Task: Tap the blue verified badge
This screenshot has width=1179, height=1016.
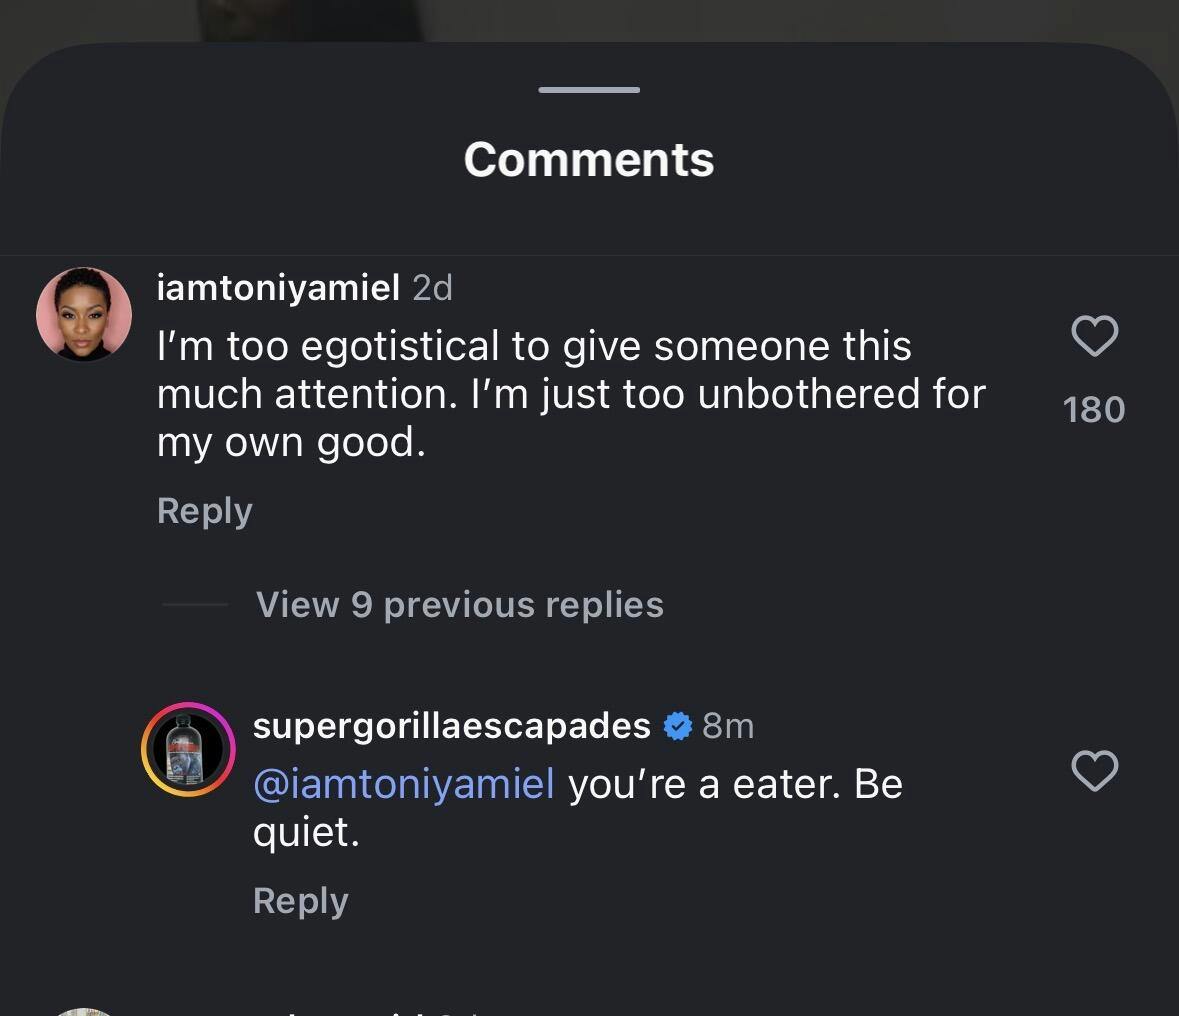Action: coord(678,726)
